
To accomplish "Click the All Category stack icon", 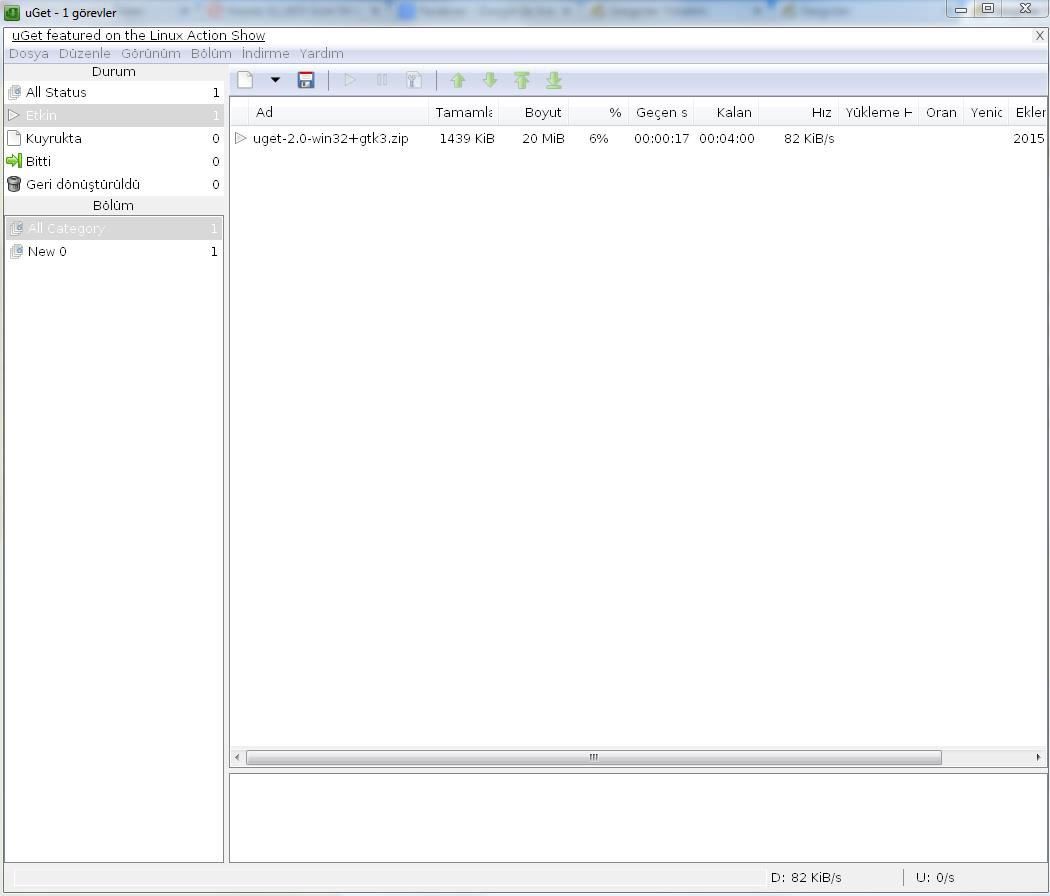I will click(x=17, y=228).
